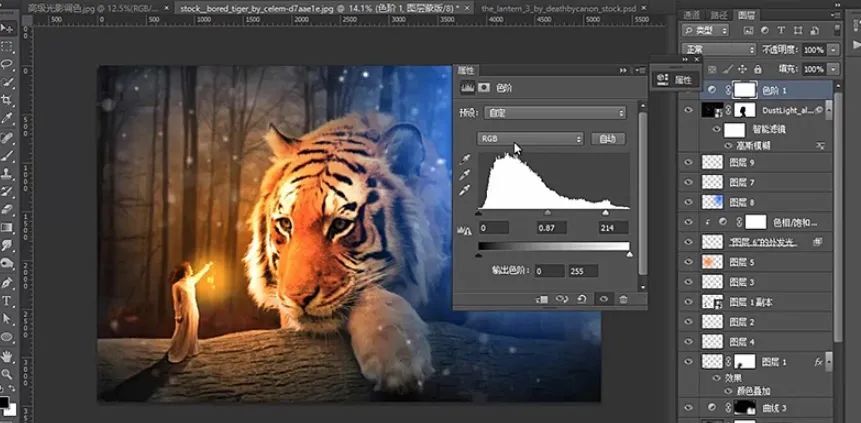Select the Type (T) tool
Screen dimensions: 861x423
click(8, 300)
